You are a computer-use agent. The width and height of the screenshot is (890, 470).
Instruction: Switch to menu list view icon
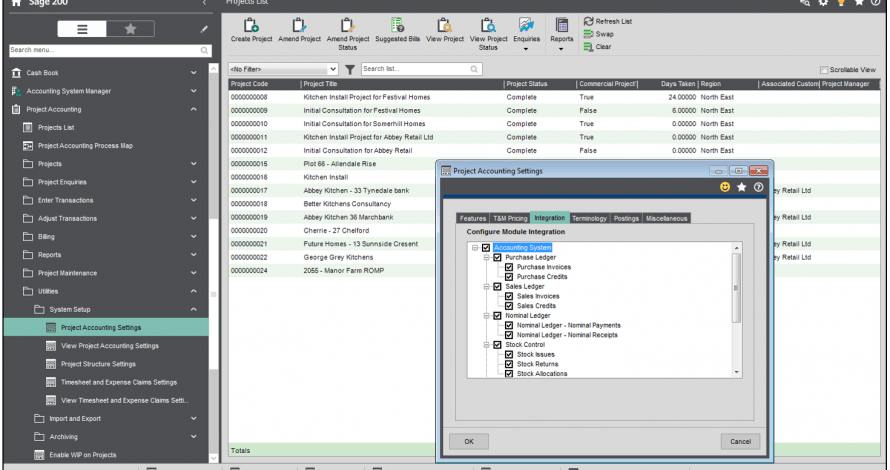click(x=82, y=29)
